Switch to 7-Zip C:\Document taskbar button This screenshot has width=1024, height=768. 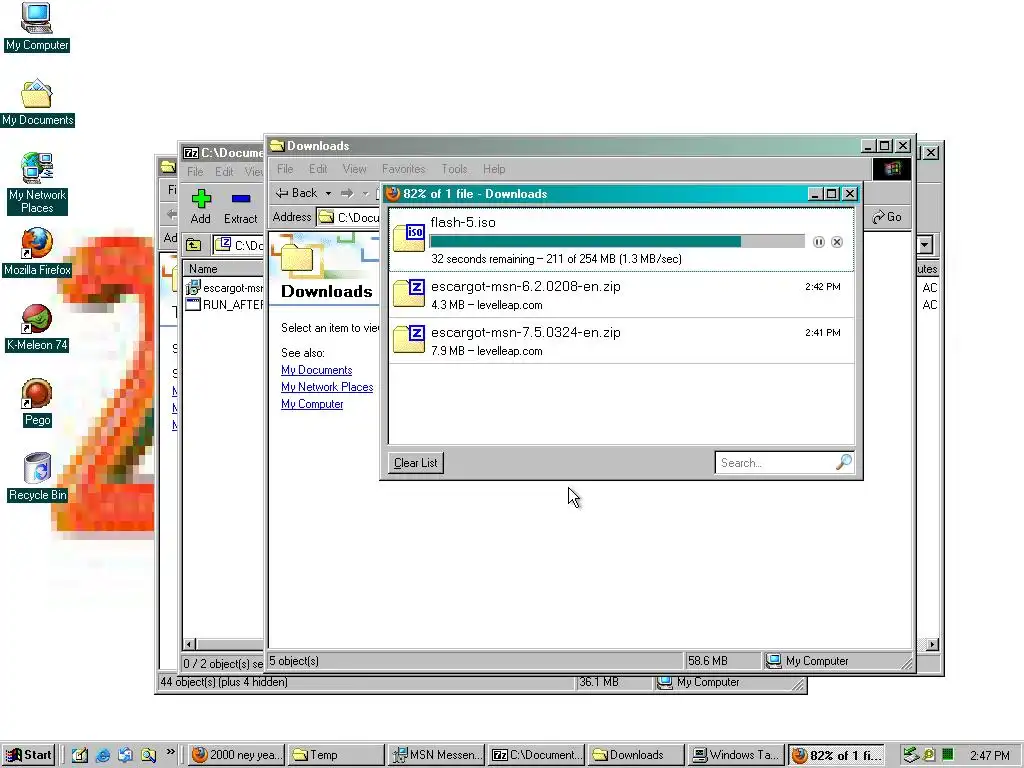coord(536,755)
